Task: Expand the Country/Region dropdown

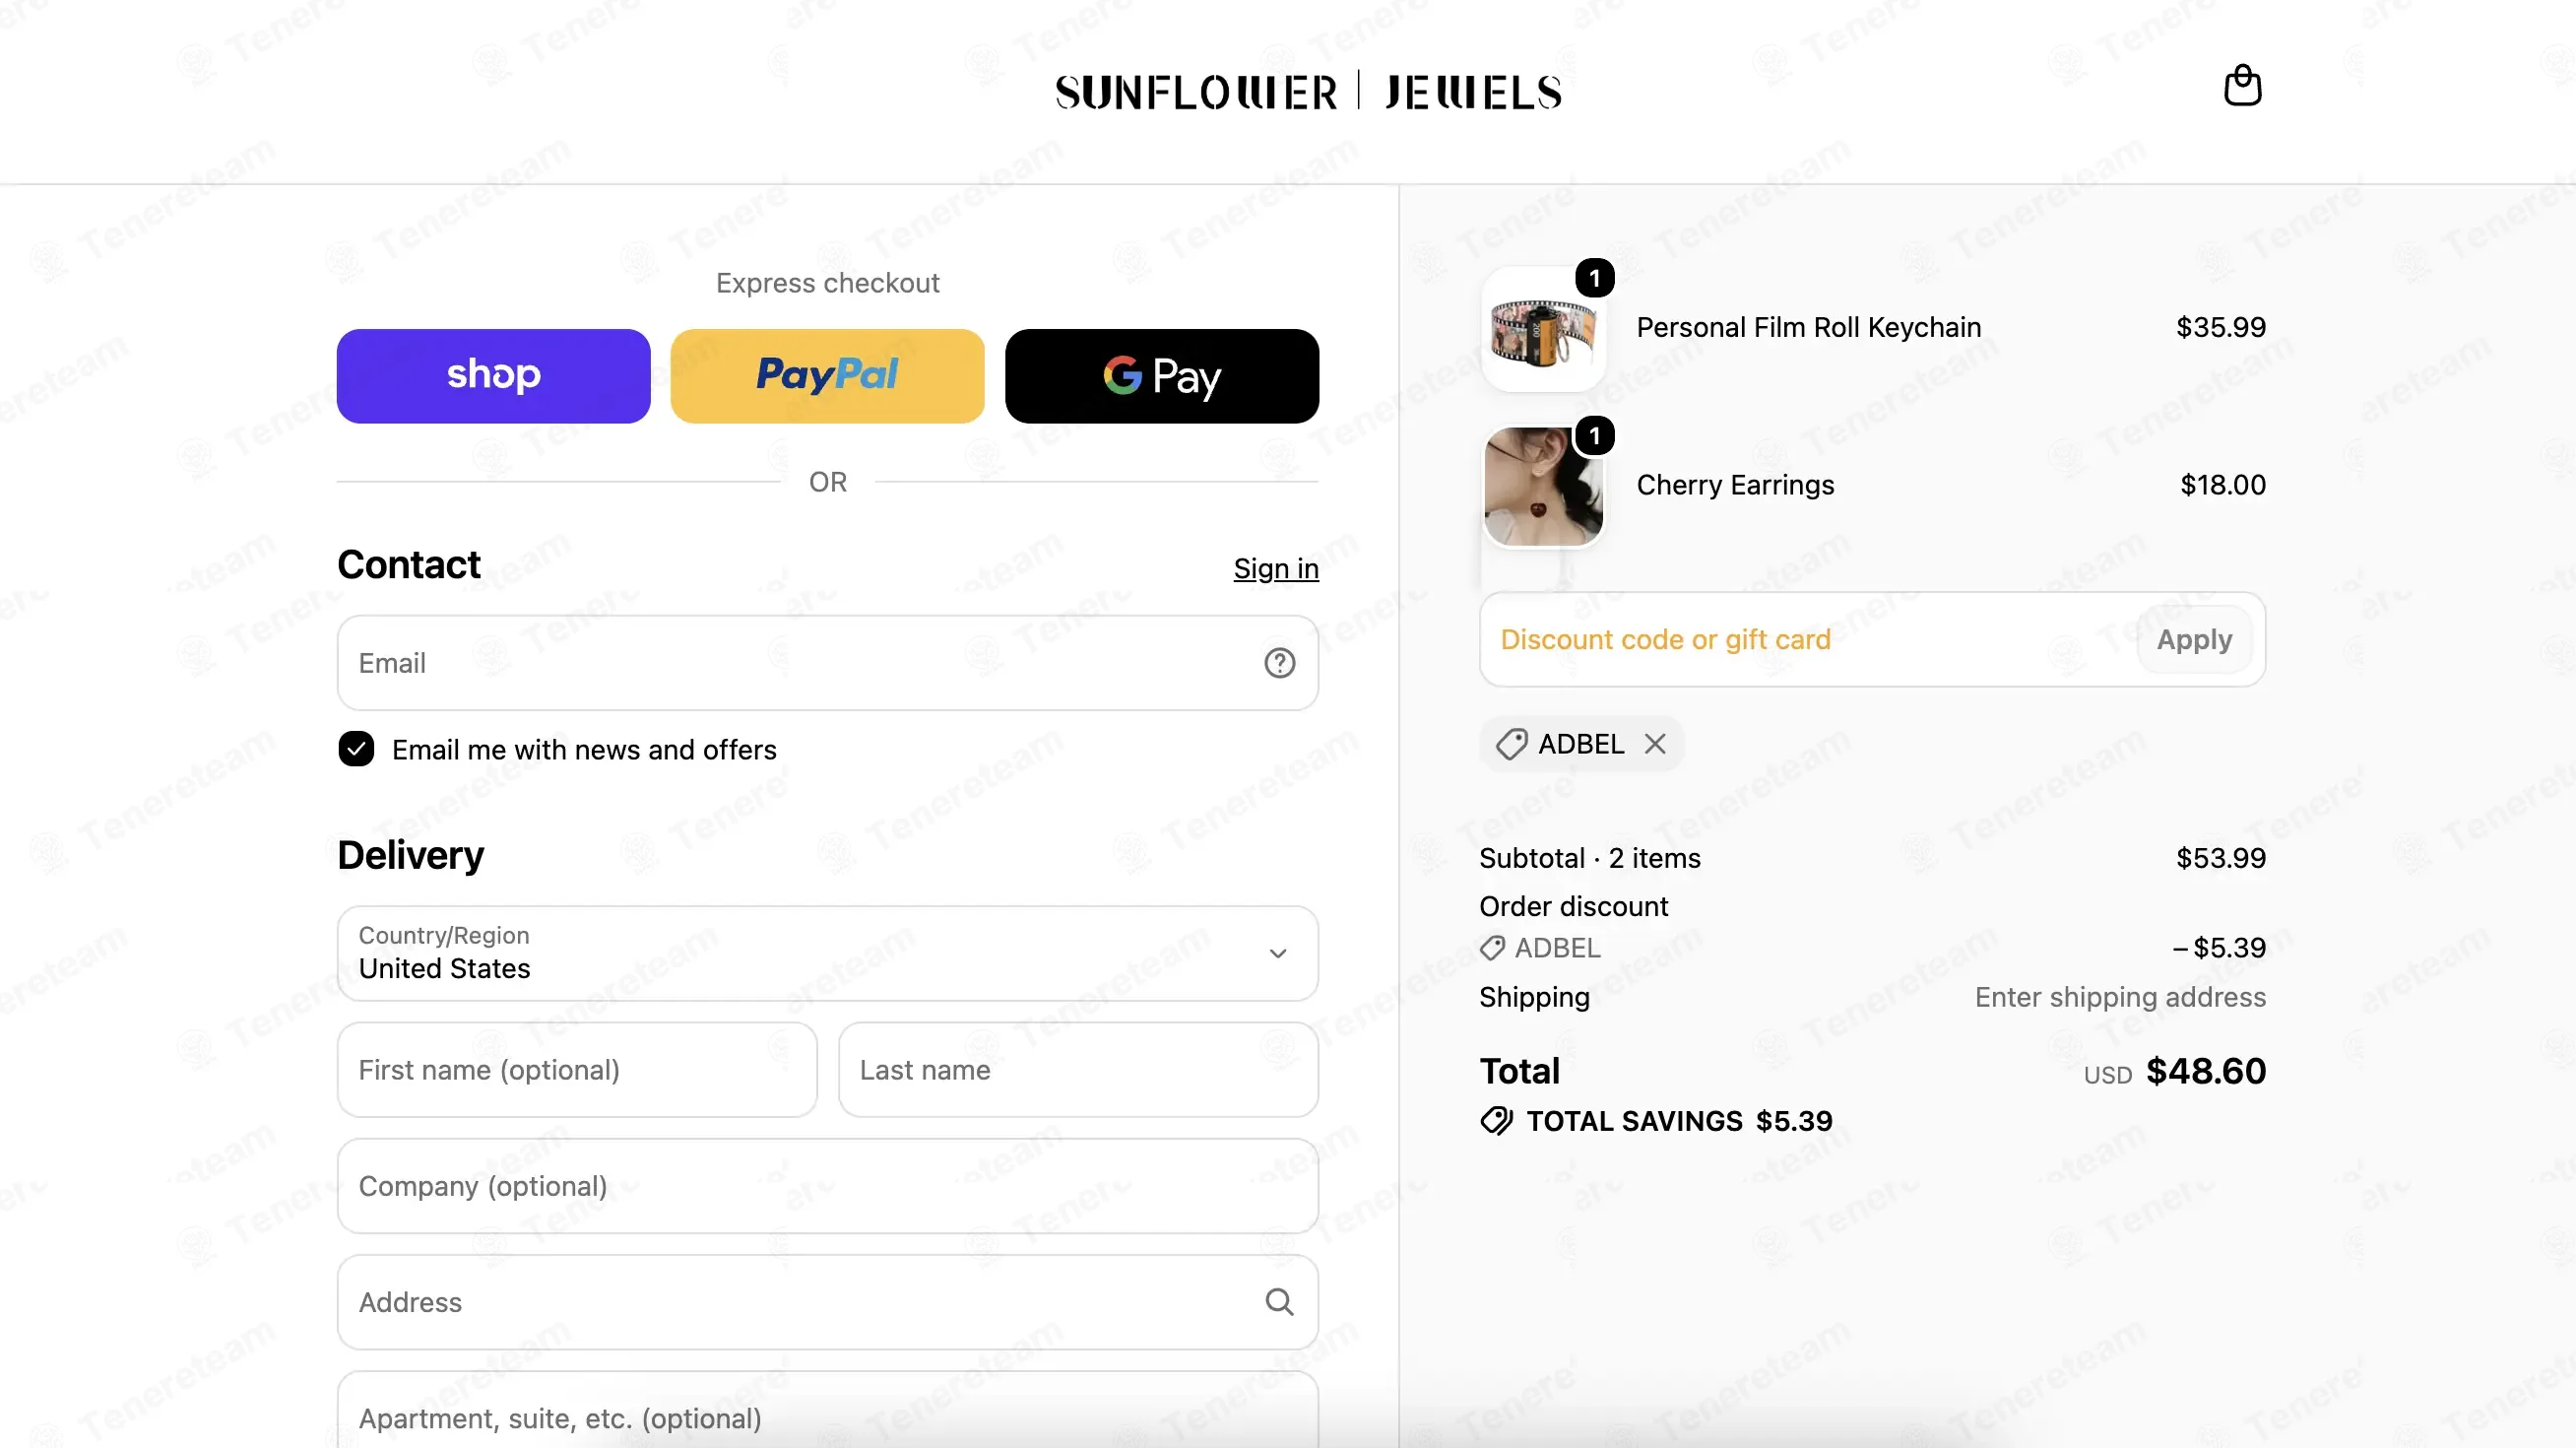Action: (827, 953)
